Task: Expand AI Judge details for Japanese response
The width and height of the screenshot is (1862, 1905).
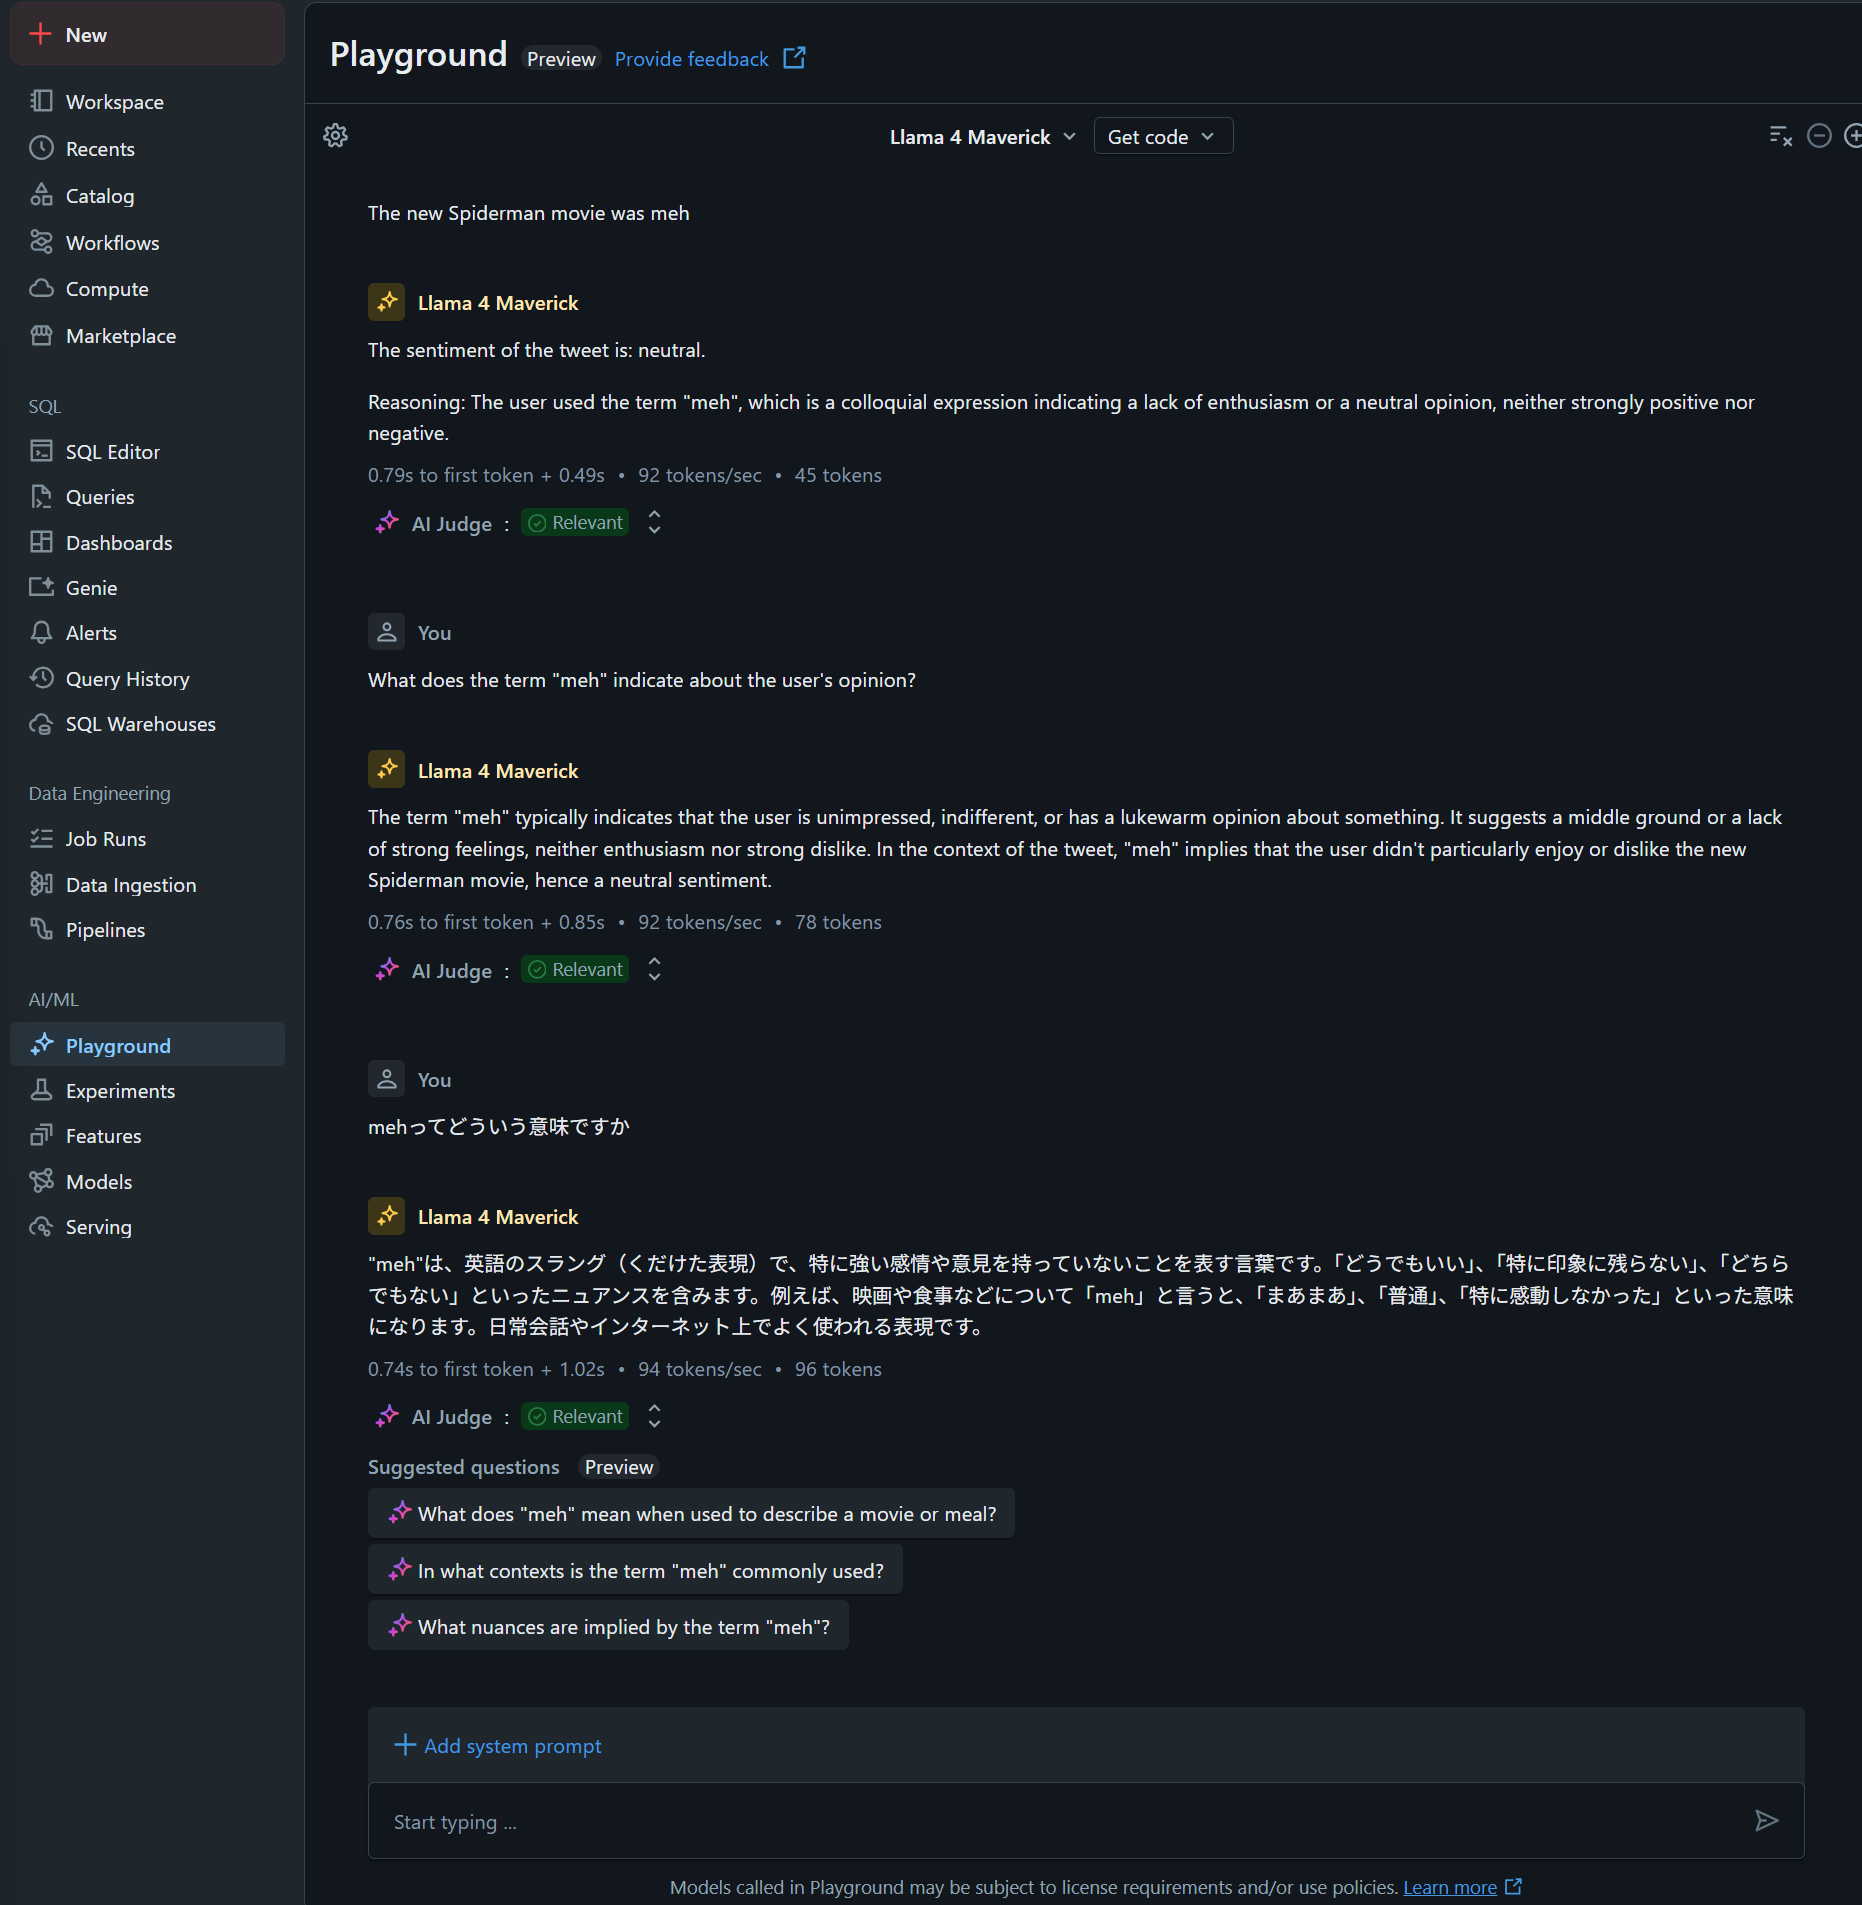Action: pos(654,1416)
